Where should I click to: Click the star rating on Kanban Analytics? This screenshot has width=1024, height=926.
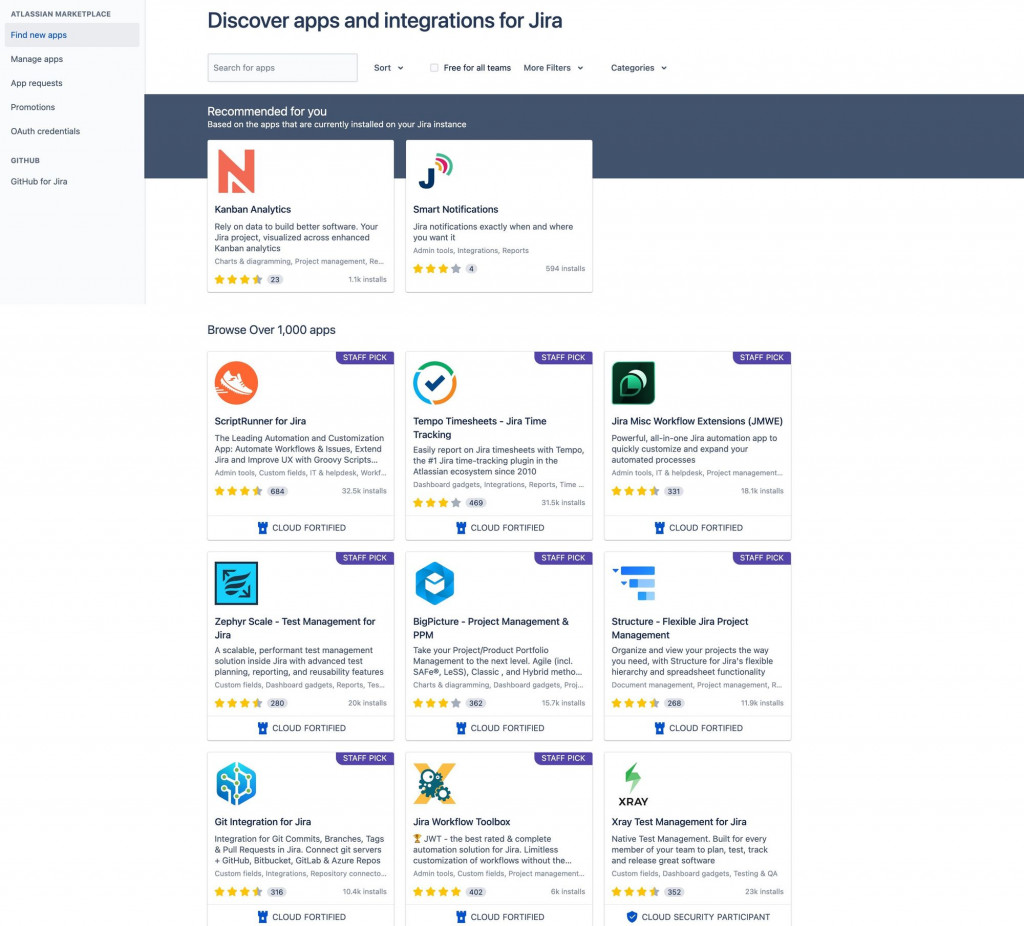[238, 279]
